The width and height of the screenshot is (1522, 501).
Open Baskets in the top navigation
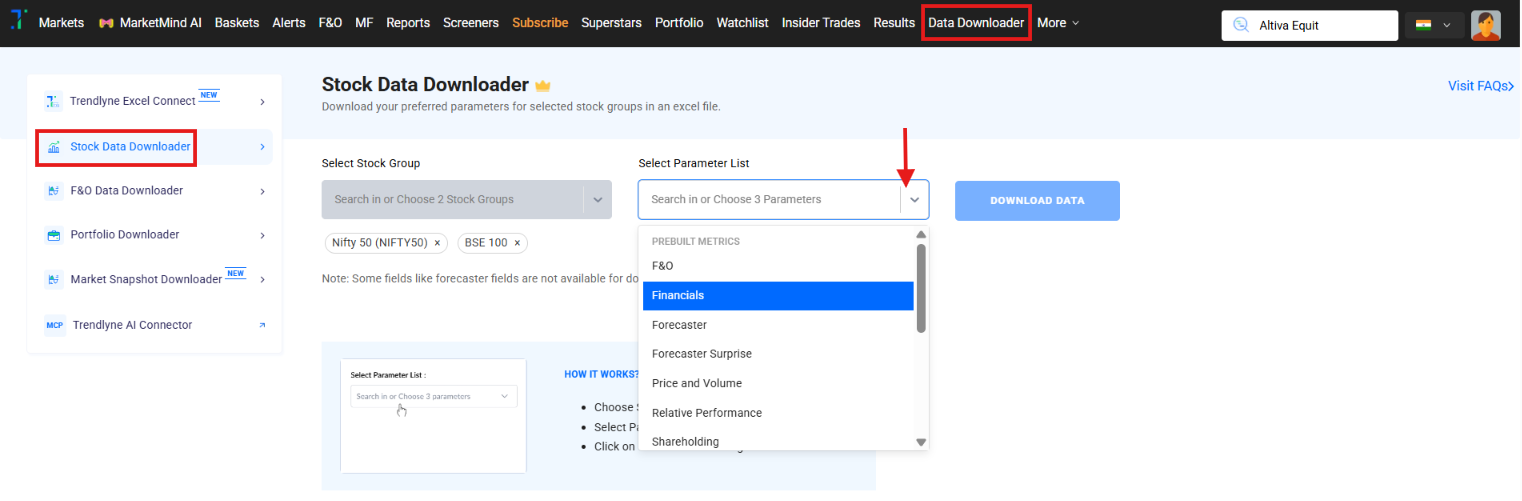tap(237, 22)
